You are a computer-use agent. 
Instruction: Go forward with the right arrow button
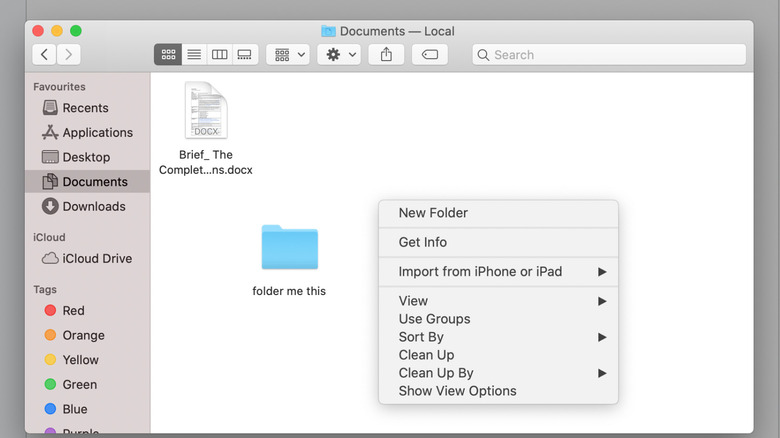click(x=70, y=54)
